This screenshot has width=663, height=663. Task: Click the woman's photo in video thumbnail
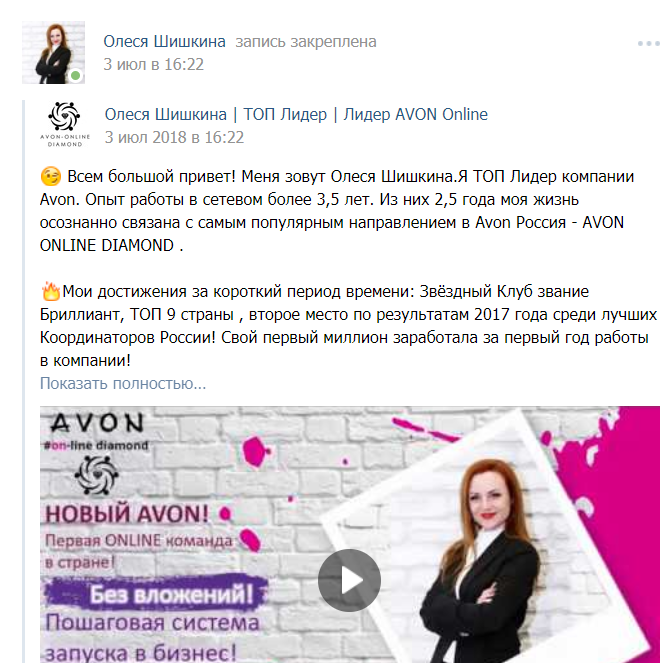[x=484, y=562]
